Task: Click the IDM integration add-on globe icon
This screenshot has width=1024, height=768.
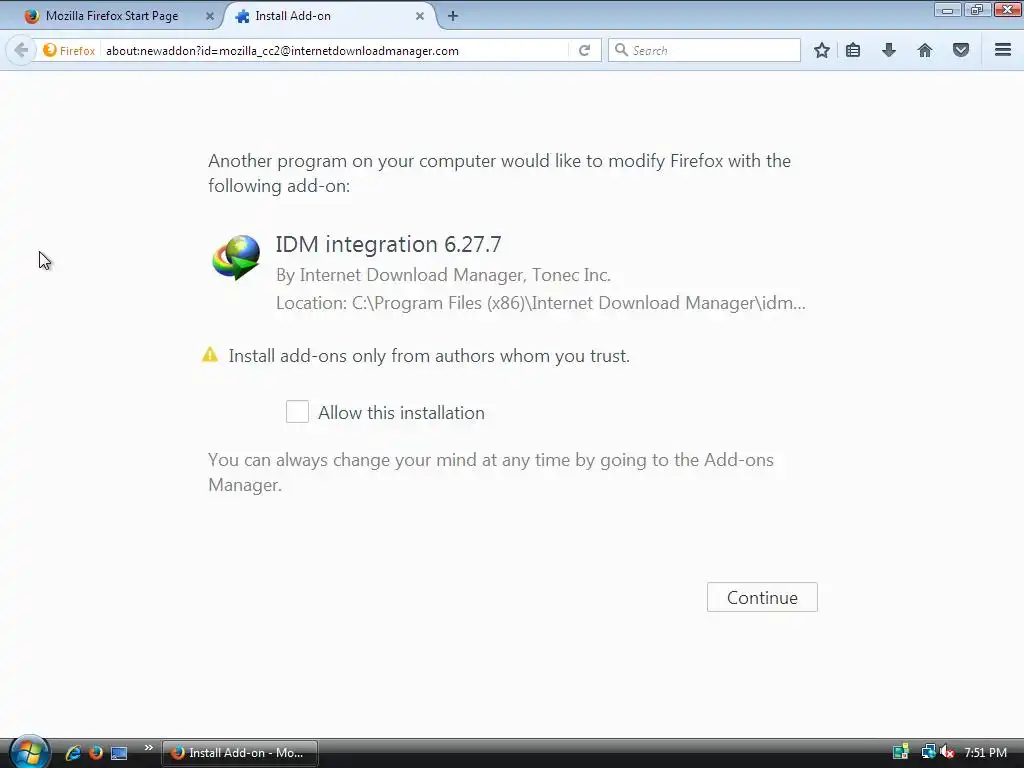Action: coord(236,257)
